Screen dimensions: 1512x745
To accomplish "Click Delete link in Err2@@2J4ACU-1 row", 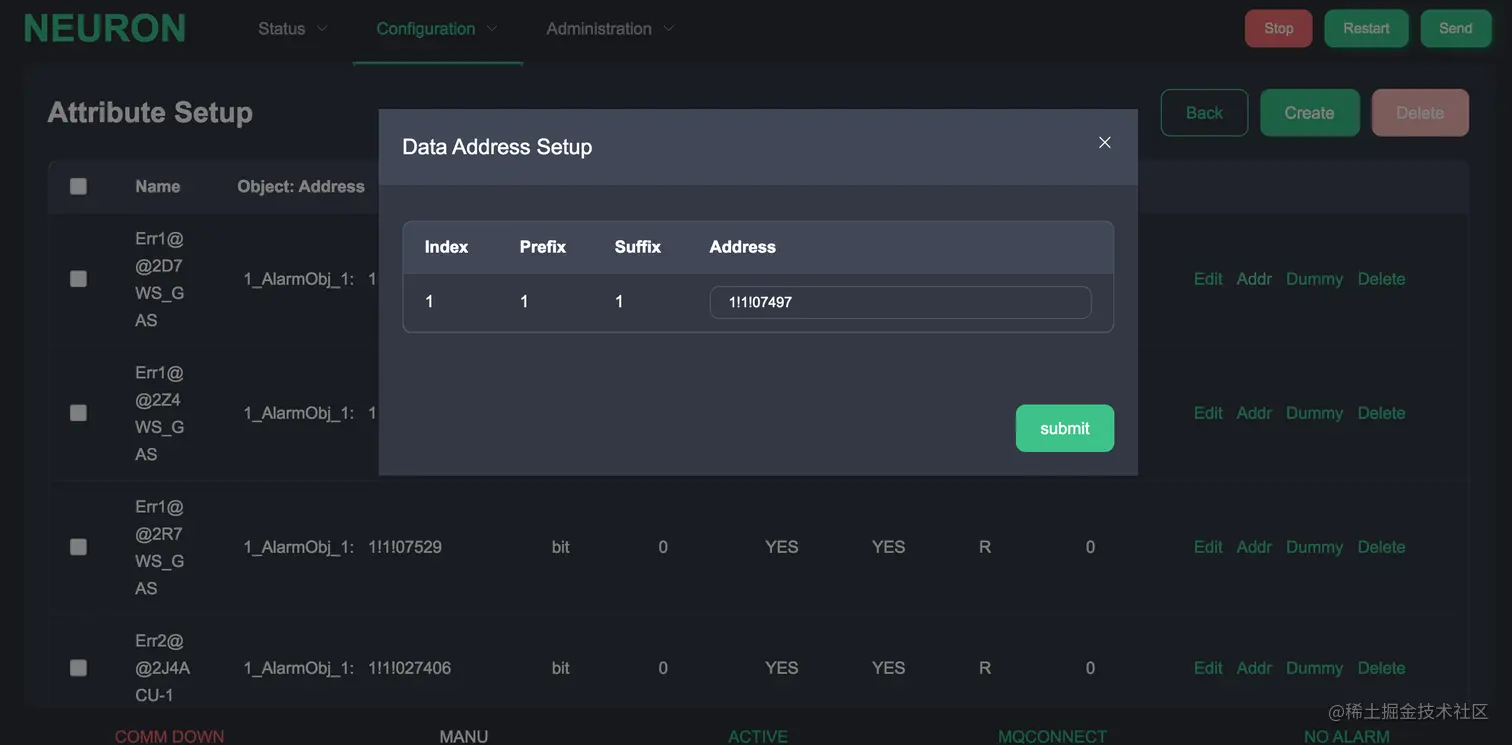I will [1381, 668].
